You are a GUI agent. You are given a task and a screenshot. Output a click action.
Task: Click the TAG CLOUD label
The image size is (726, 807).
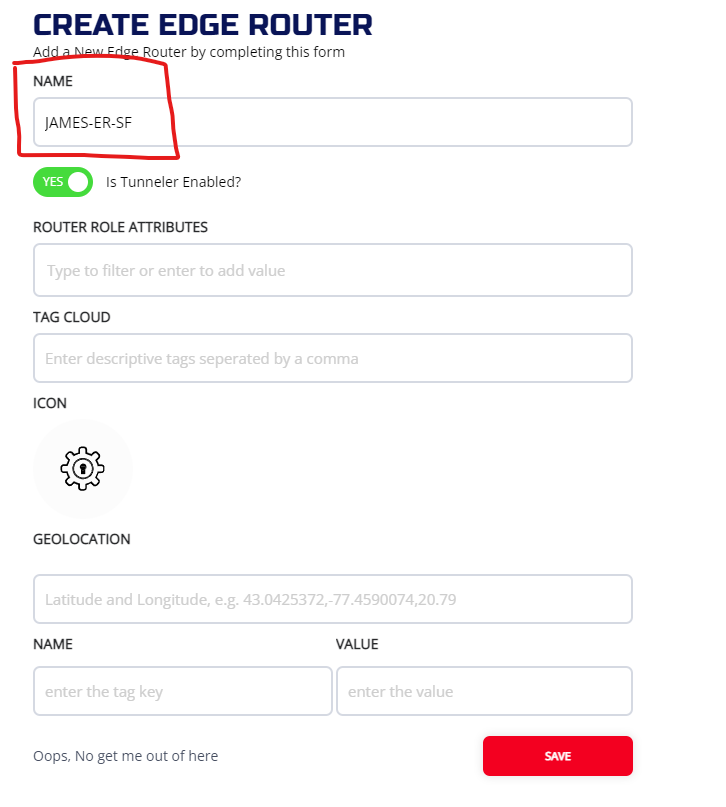tap(72, 317)
